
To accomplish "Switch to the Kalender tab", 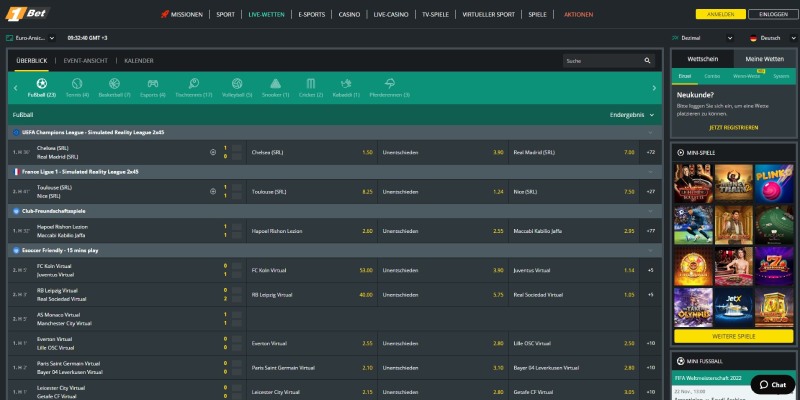I will tap(139, 61).
